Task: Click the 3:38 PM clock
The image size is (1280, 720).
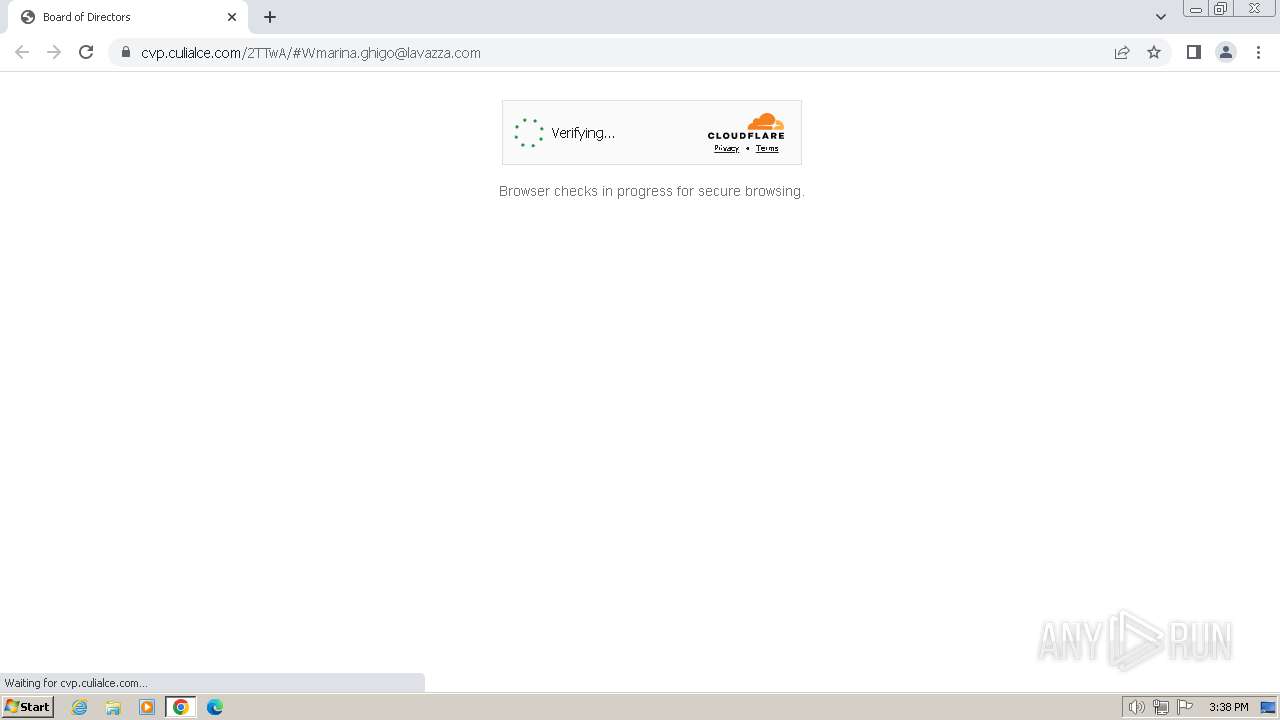Action: pos(1228,707)
